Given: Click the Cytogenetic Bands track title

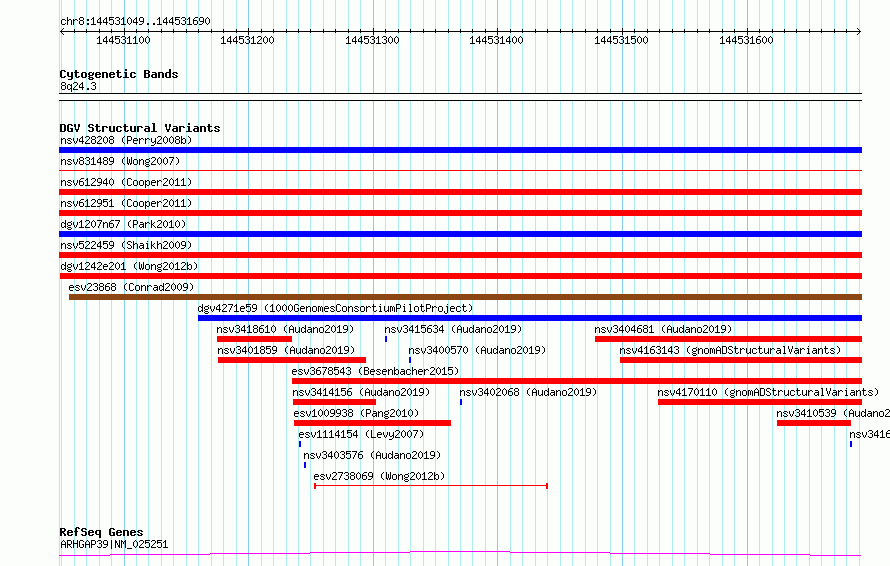Looking at the screenshot, I should (x=119, y=74).
